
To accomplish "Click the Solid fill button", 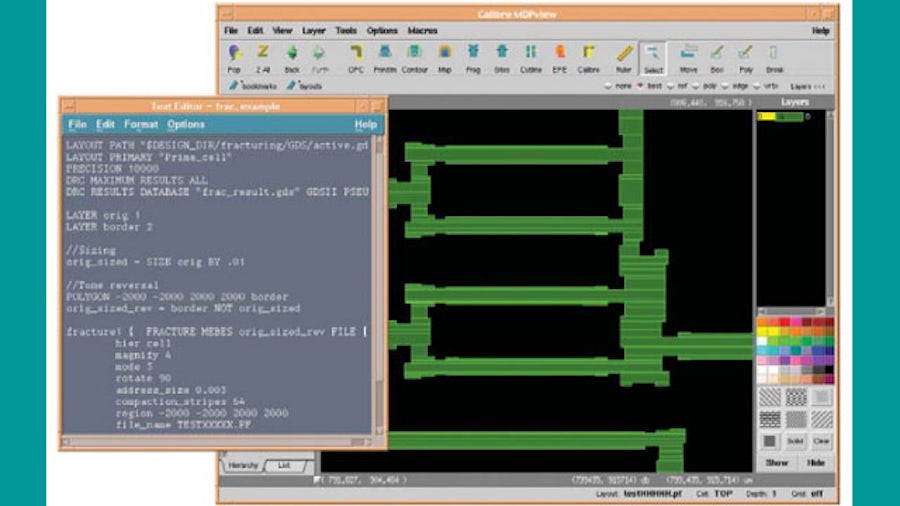I will (795, 441).
